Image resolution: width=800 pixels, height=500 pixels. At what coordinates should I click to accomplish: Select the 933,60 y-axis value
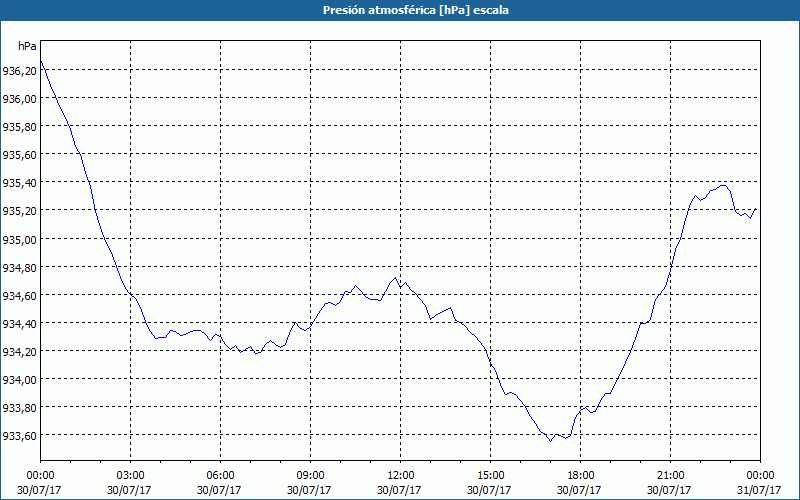(19, 436)
